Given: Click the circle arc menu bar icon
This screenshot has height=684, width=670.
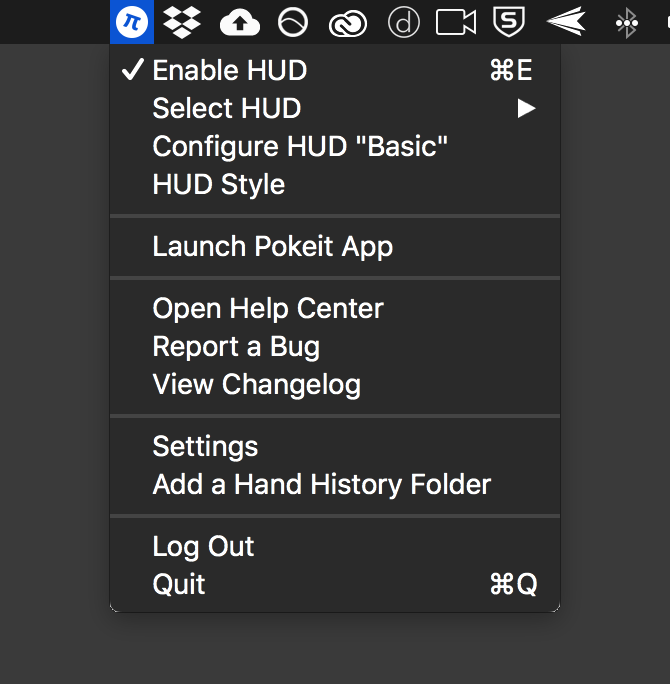Looking at the screenshot, I should (x=293, y=22).
